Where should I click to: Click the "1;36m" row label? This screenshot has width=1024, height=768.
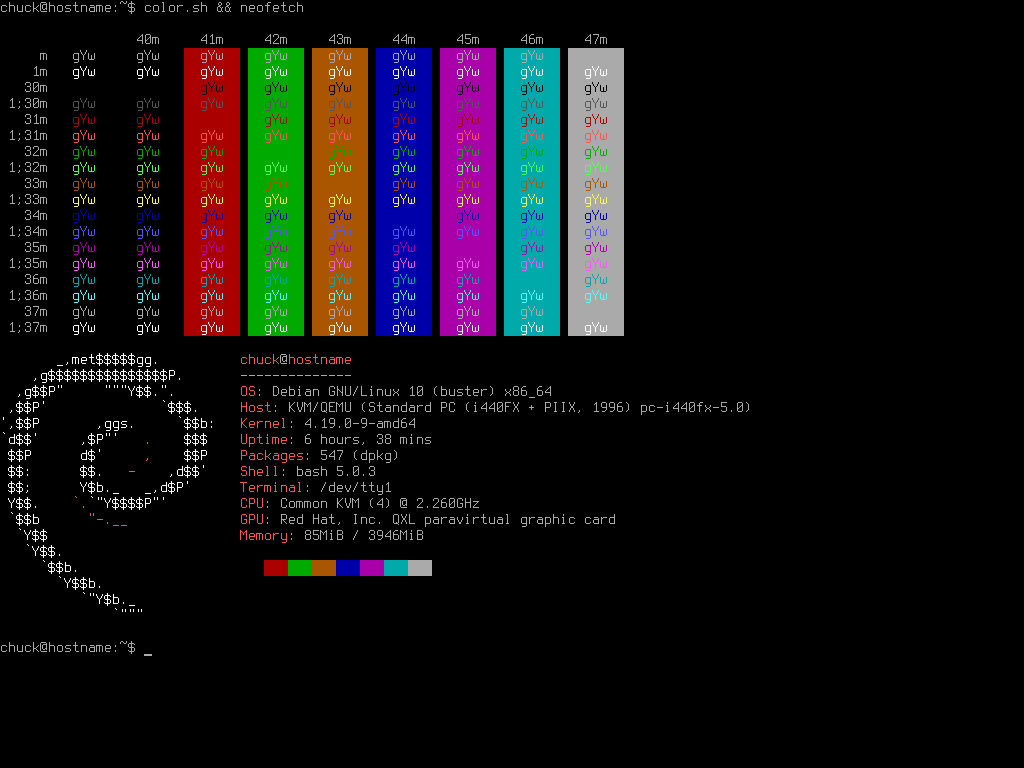(x=28, y=296)
